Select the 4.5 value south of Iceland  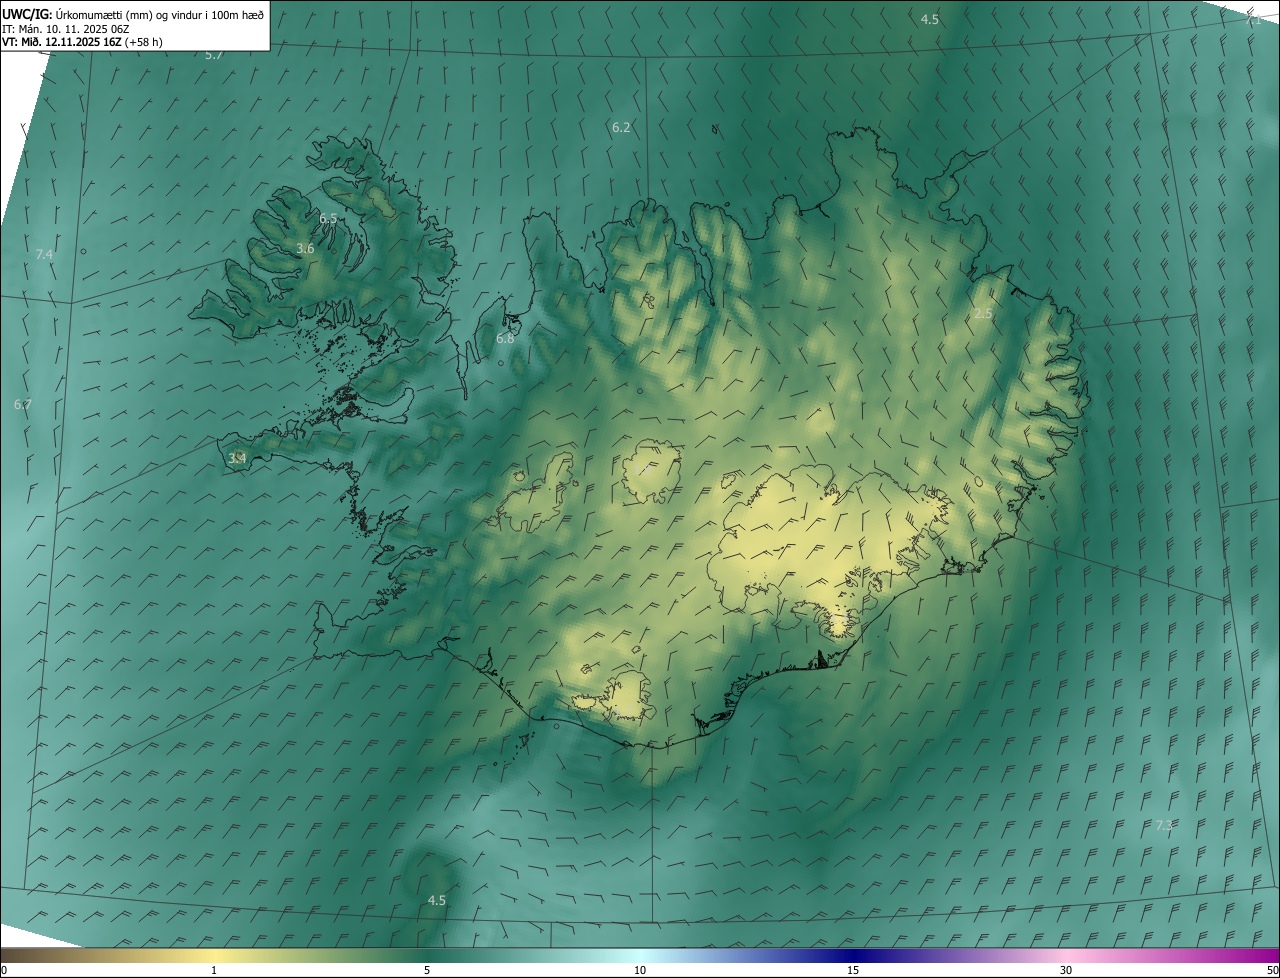(437, 900)
